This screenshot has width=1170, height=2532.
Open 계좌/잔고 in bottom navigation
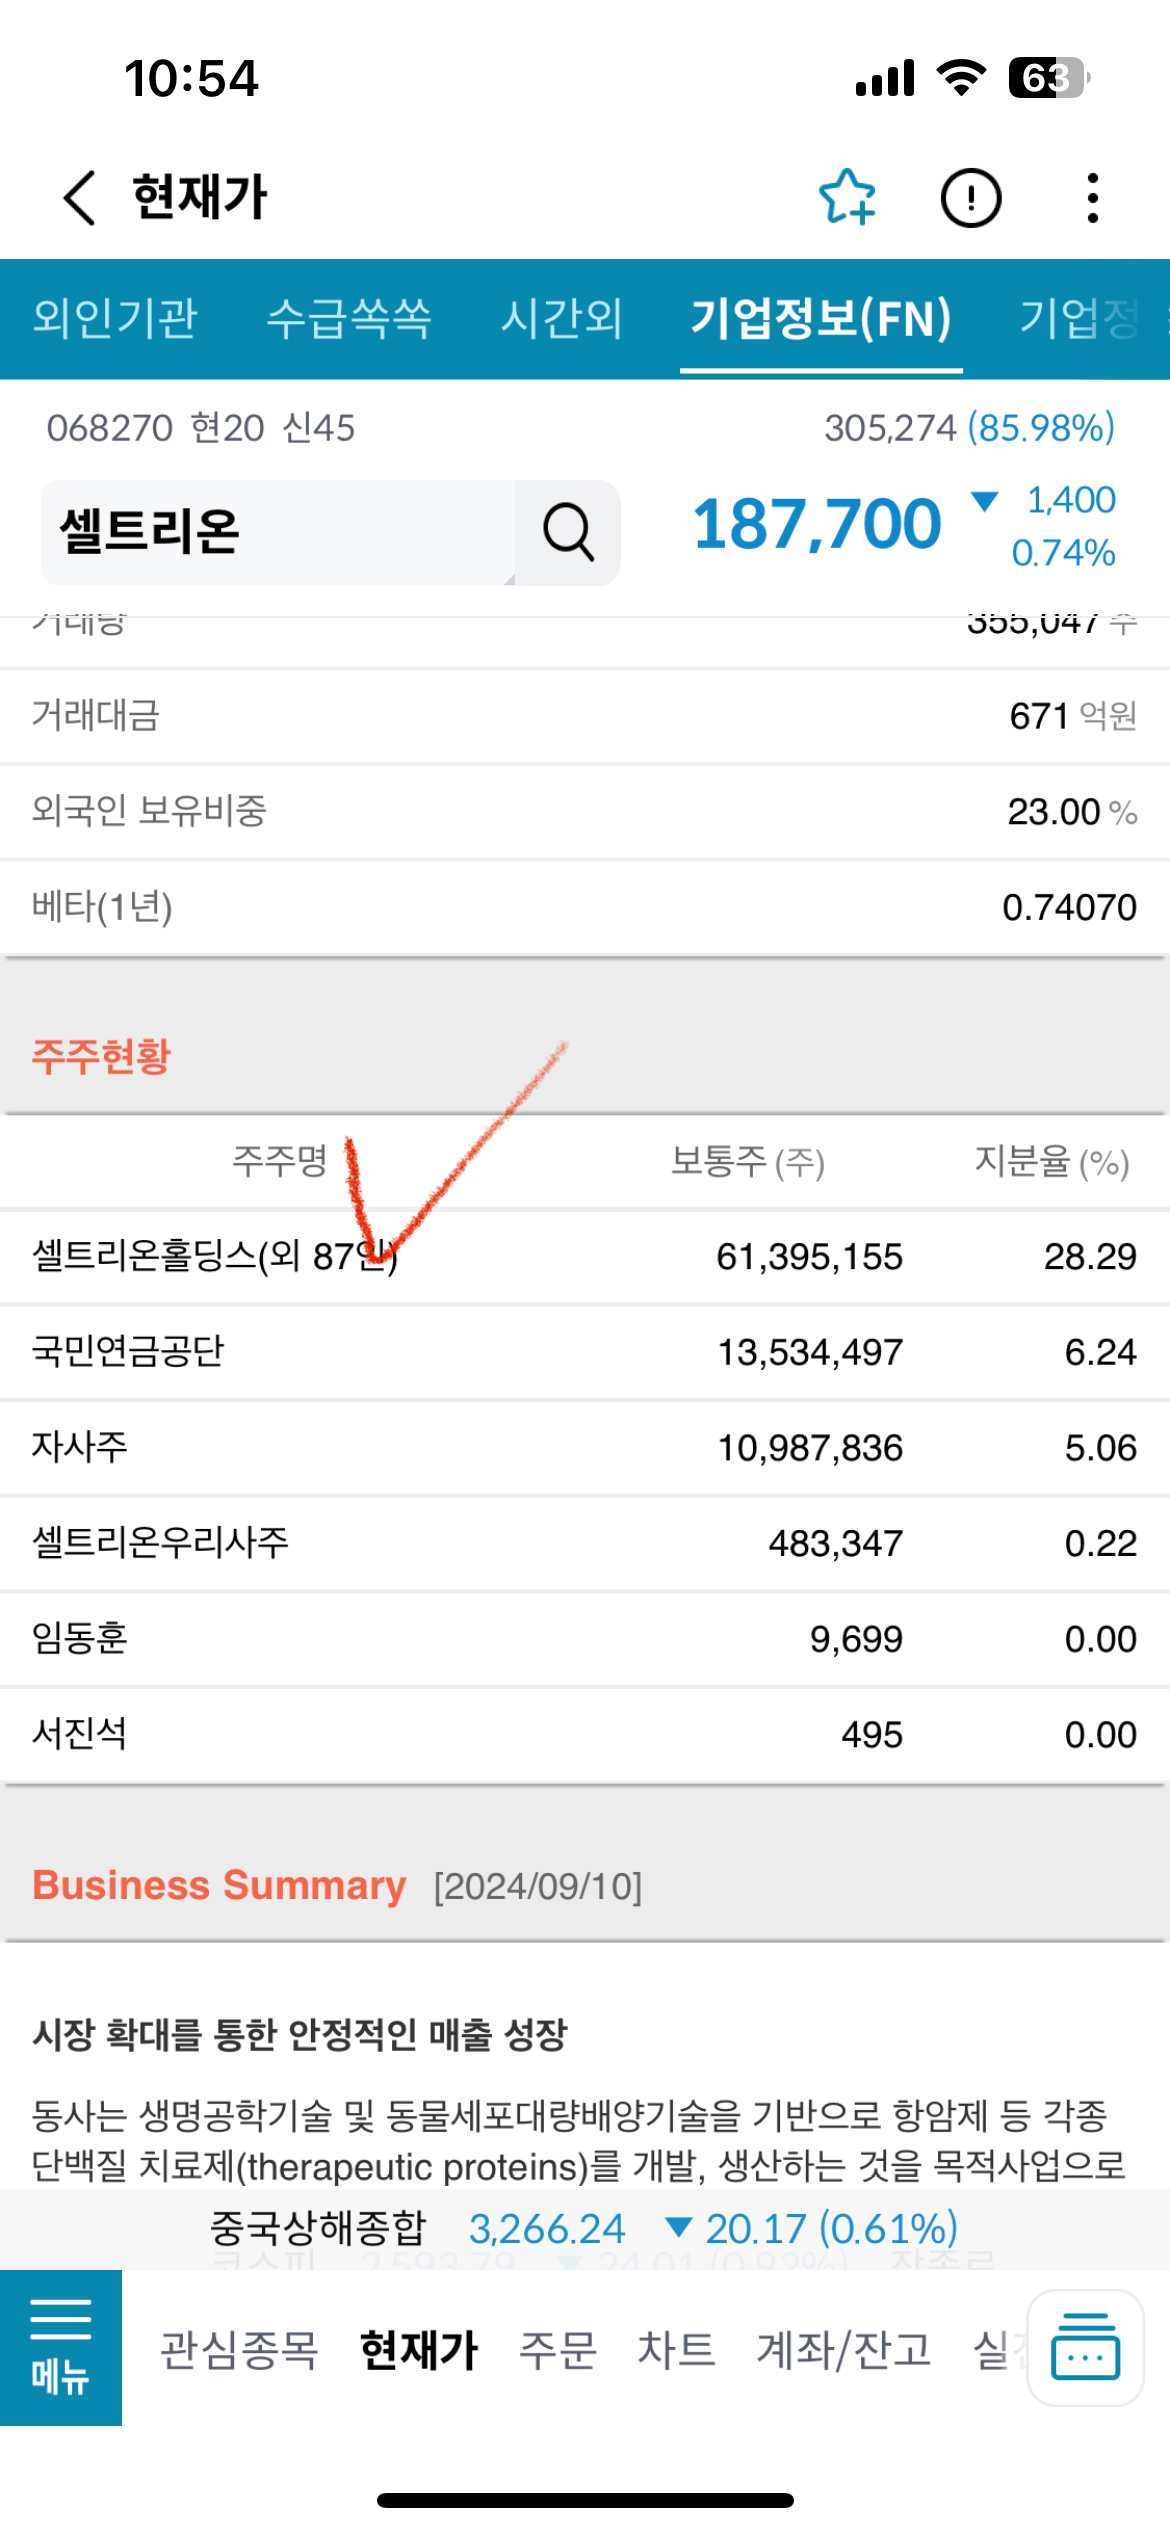[x=844, y=2349]
